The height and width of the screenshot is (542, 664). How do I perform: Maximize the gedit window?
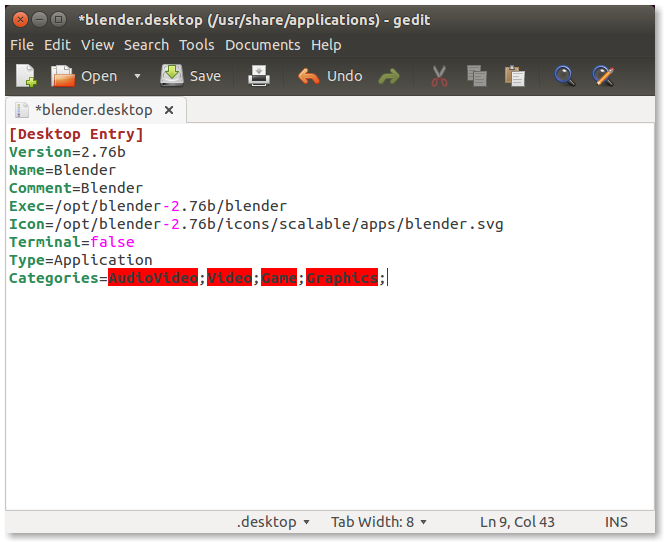(58, 19)
